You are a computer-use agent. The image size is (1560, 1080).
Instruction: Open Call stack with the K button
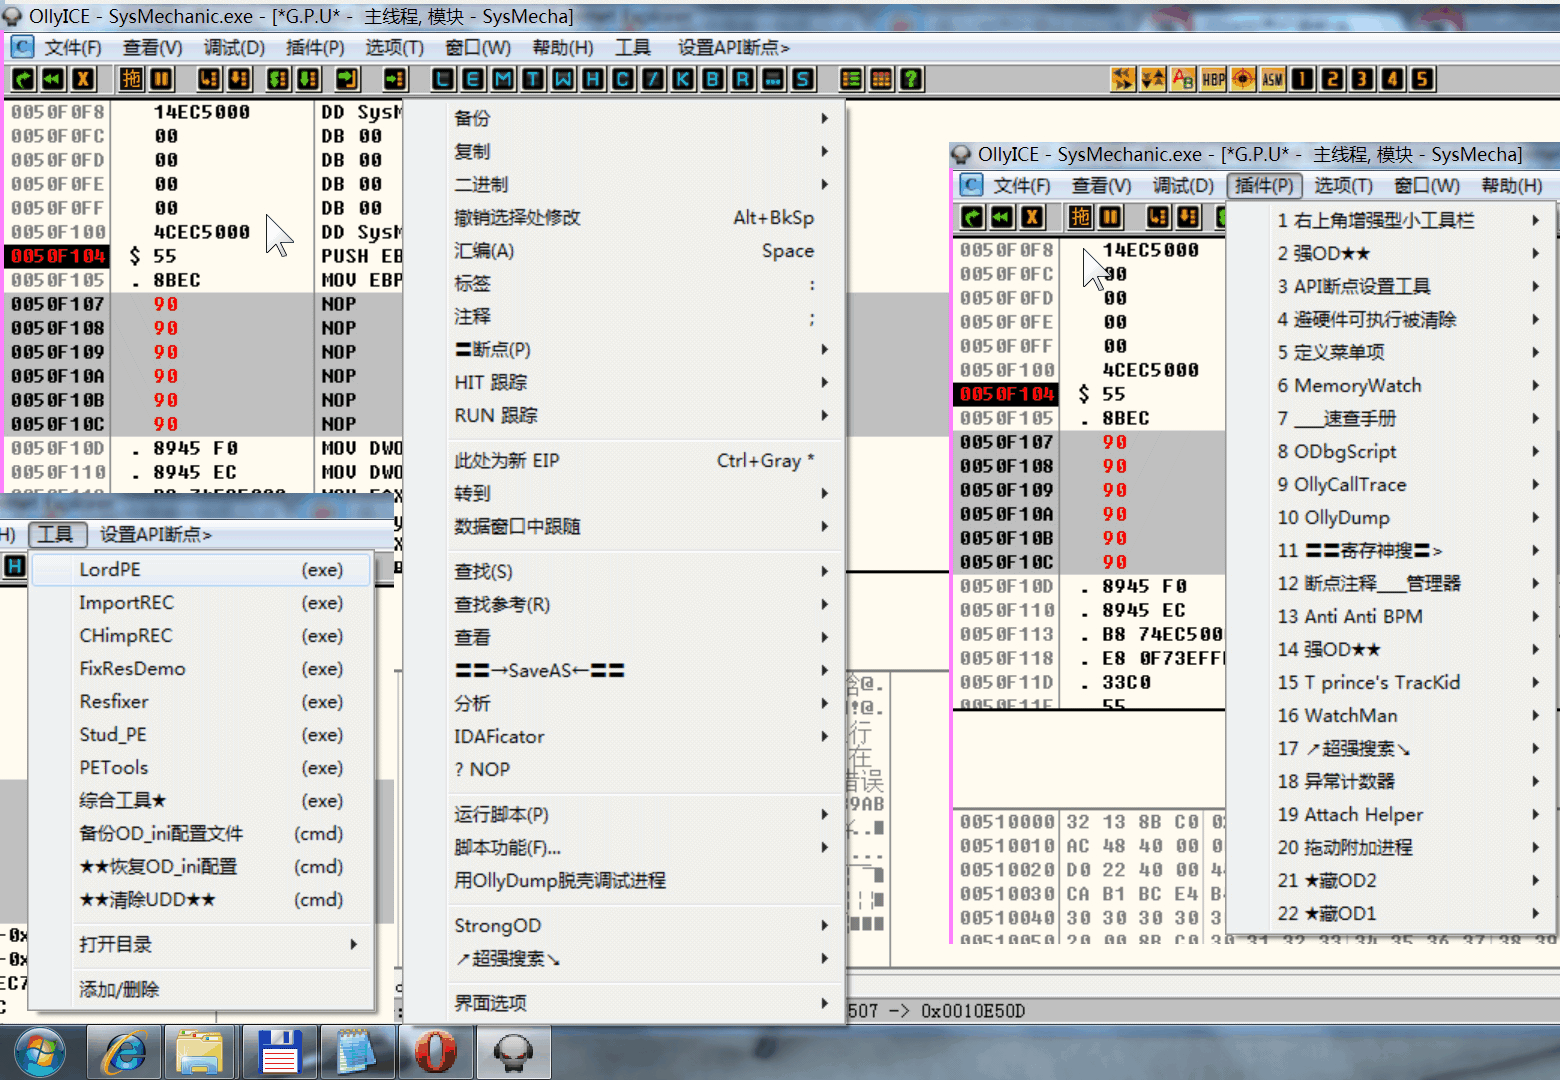[x=683, y=79]
